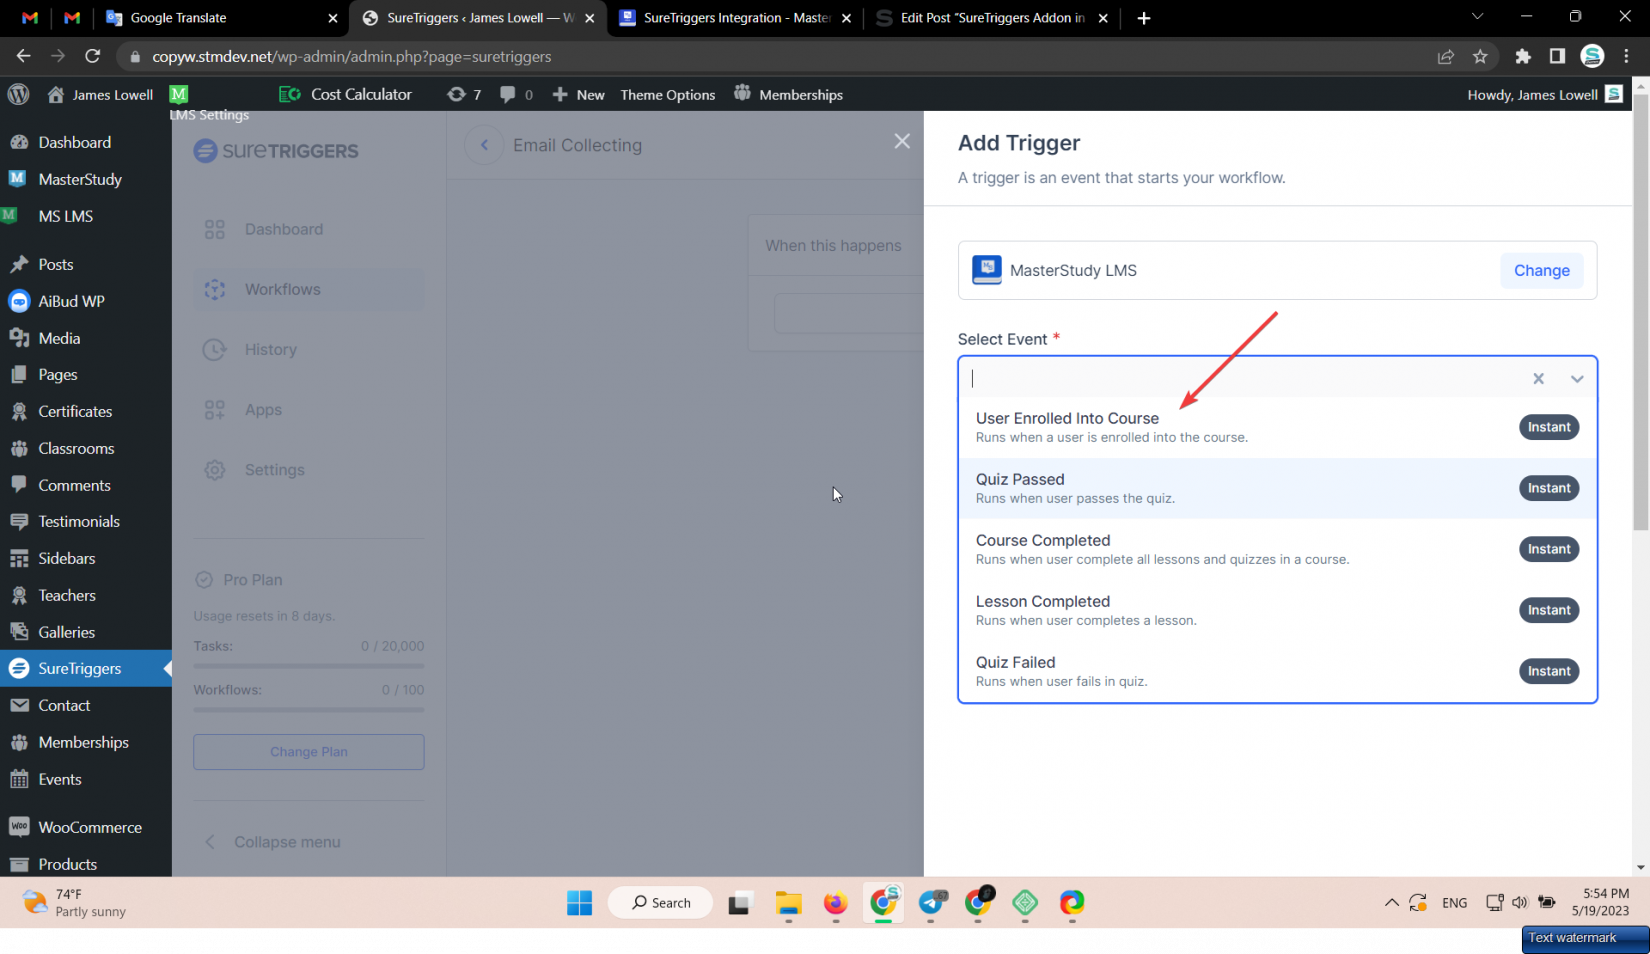Expand hidden icons in the system tray
This screenshot has width=1650, height=954.
click(1391, 902)
